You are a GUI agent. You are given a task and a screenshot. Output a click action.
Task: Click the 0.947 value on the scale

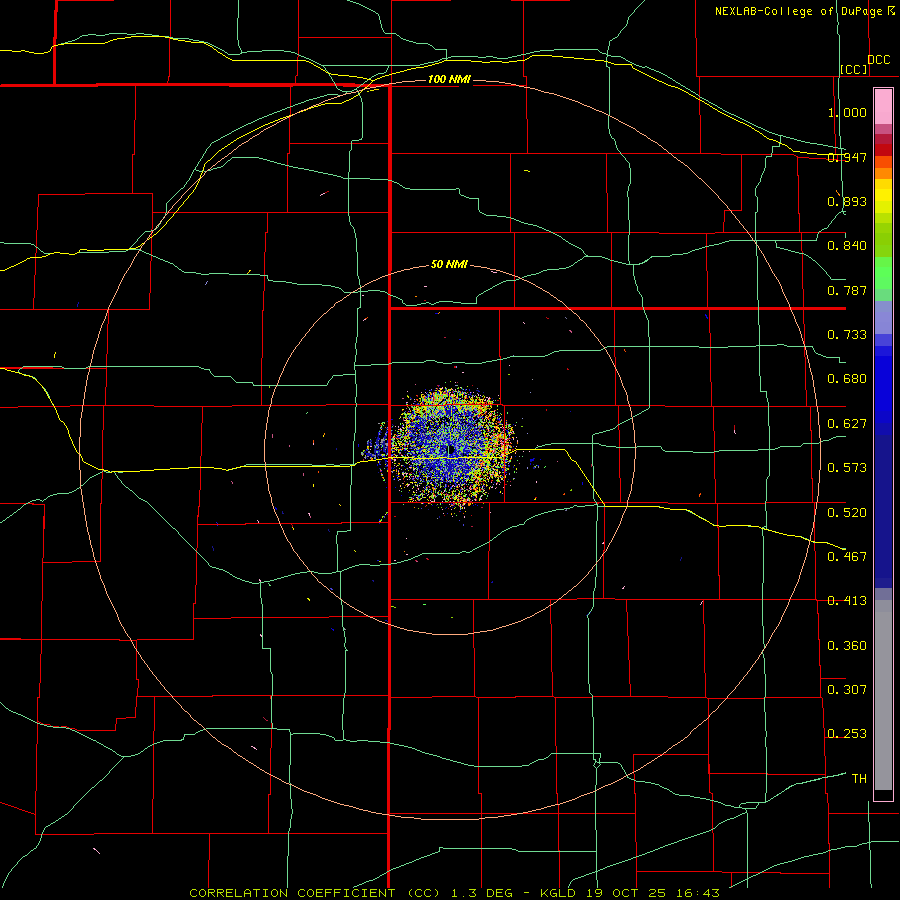click(847, 157)
